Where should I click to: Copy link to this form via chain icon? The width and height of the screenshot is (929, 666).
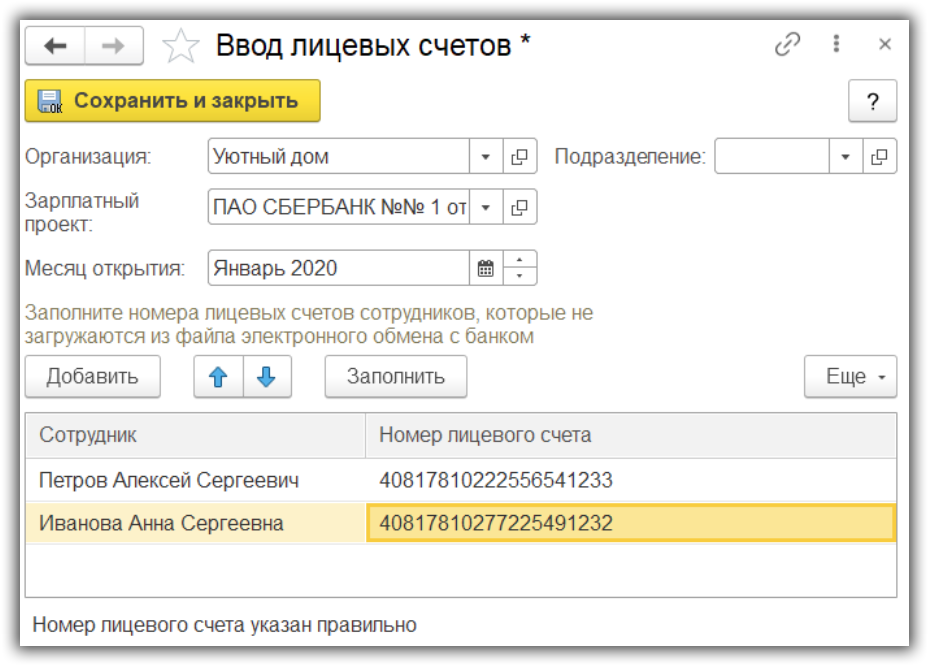pos(788,45)
